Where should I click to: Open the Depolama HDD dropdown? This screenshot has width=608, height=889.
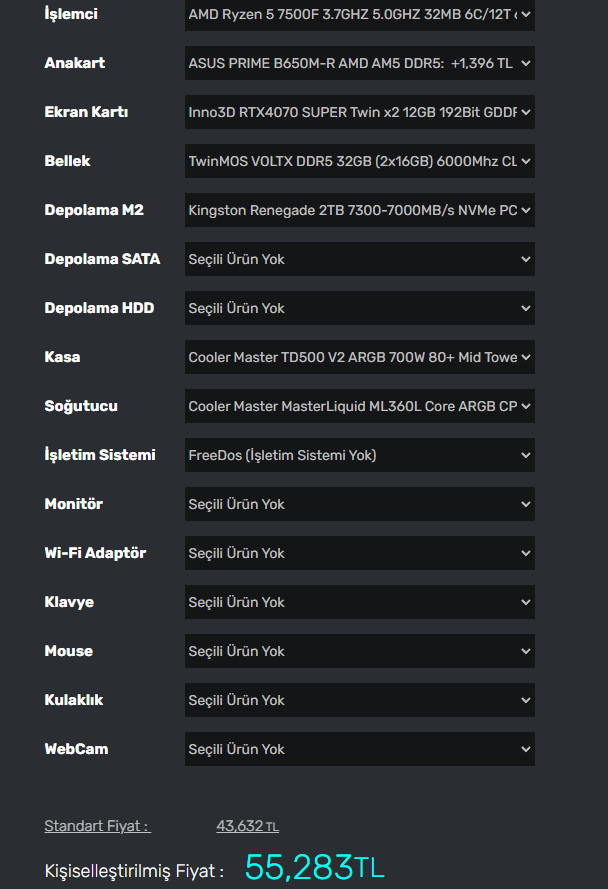(359, 308)
